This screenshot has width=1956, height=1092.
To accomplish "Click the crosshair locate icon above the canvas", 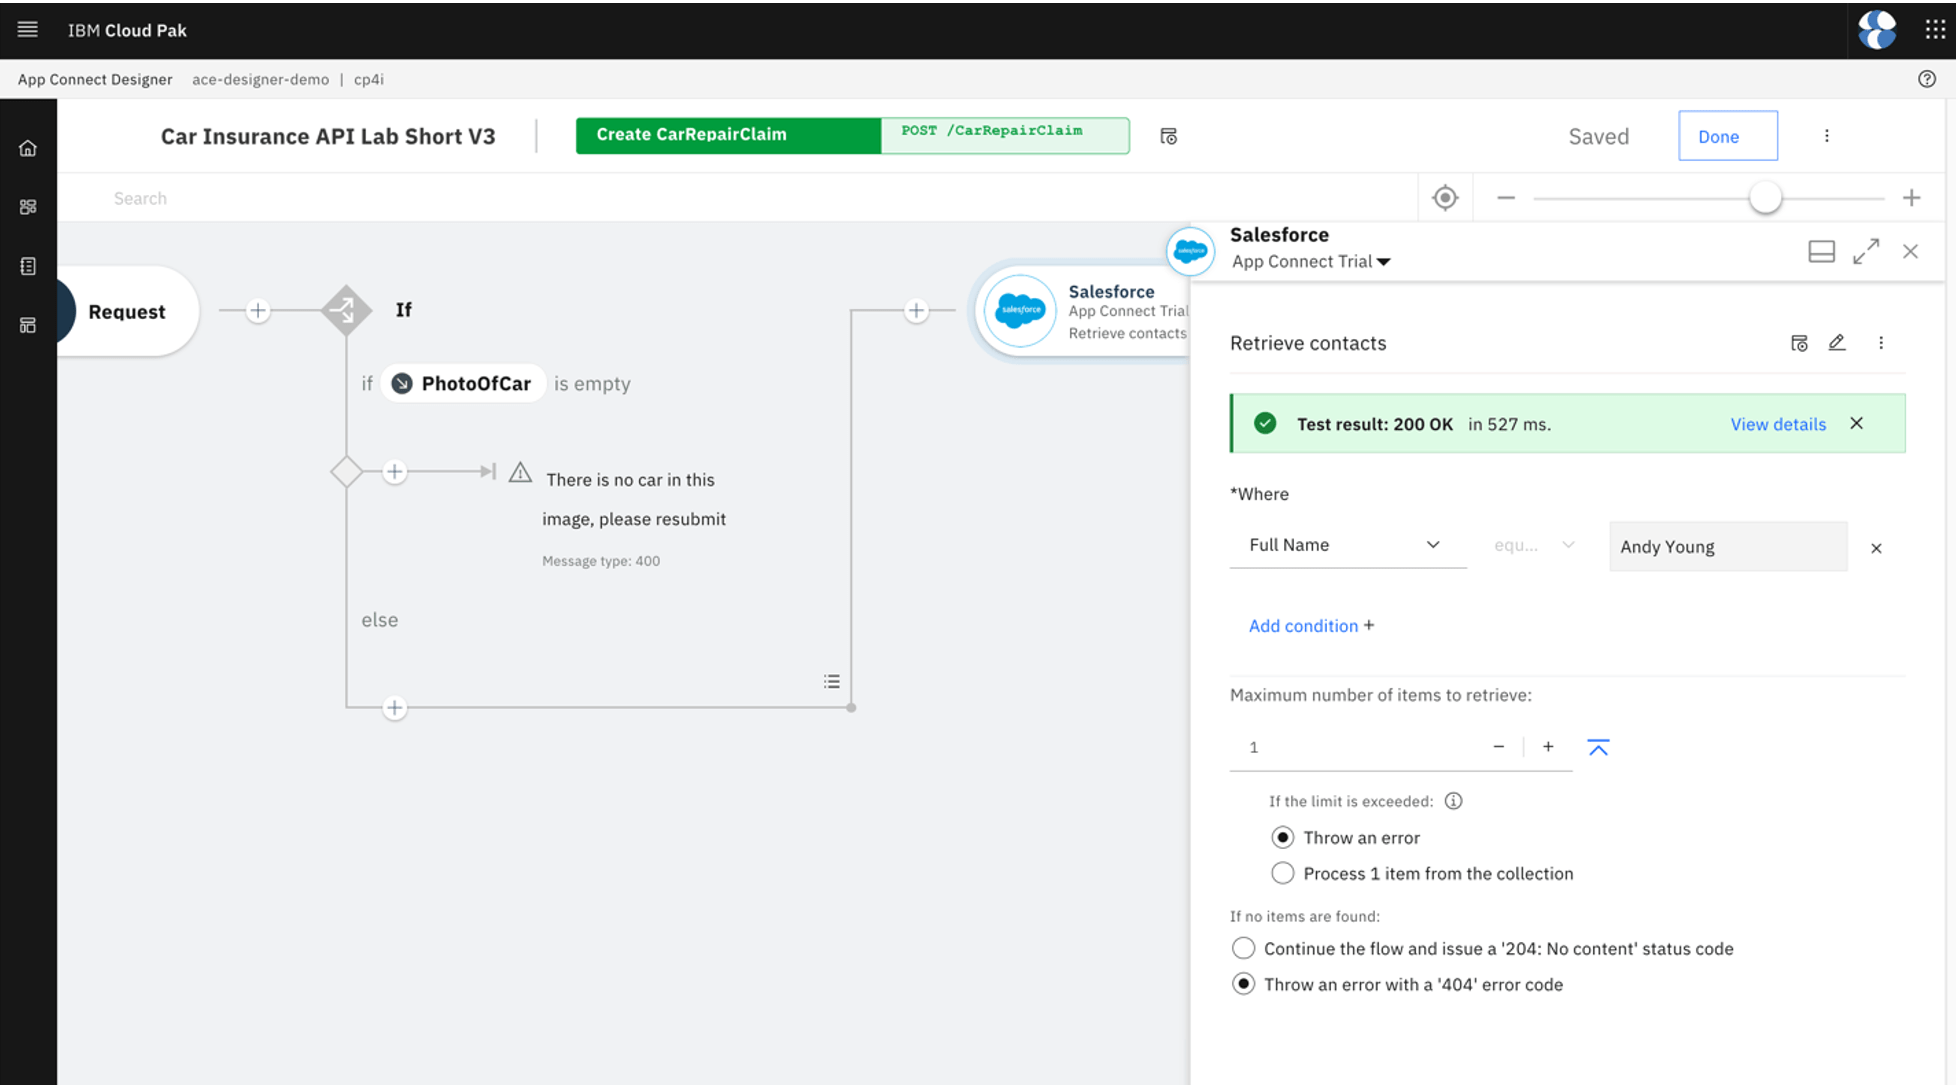I will (x=1444, y=197).
